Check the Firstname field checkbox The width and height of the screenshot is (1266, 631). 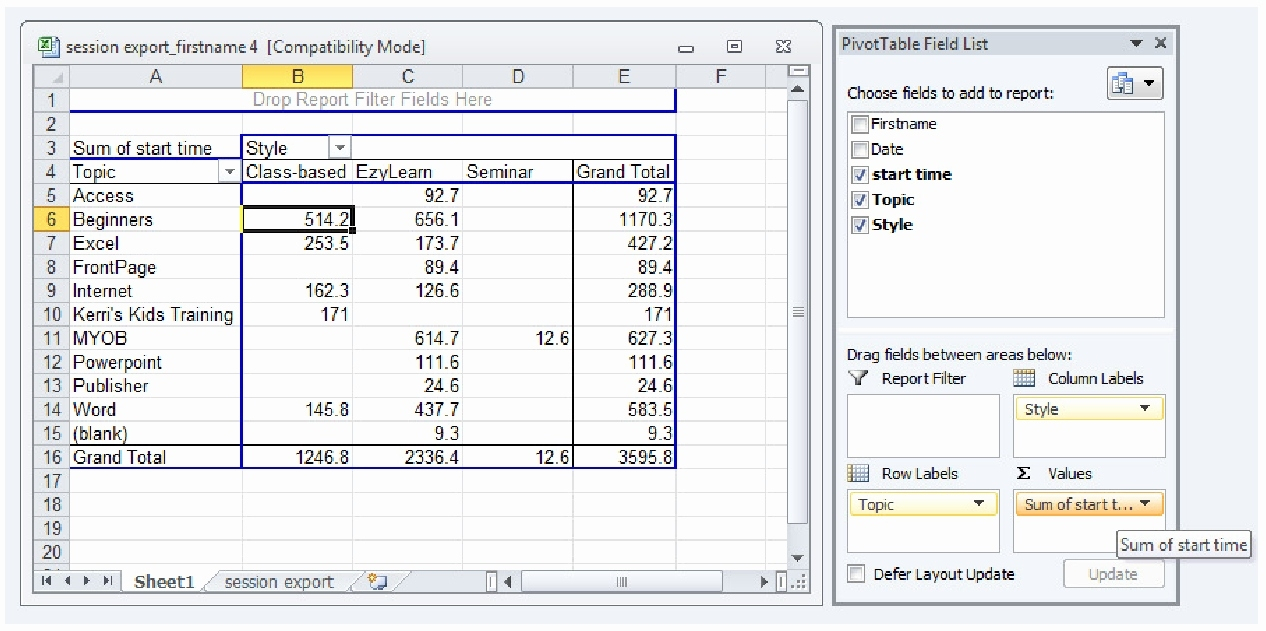coord(860,125)
